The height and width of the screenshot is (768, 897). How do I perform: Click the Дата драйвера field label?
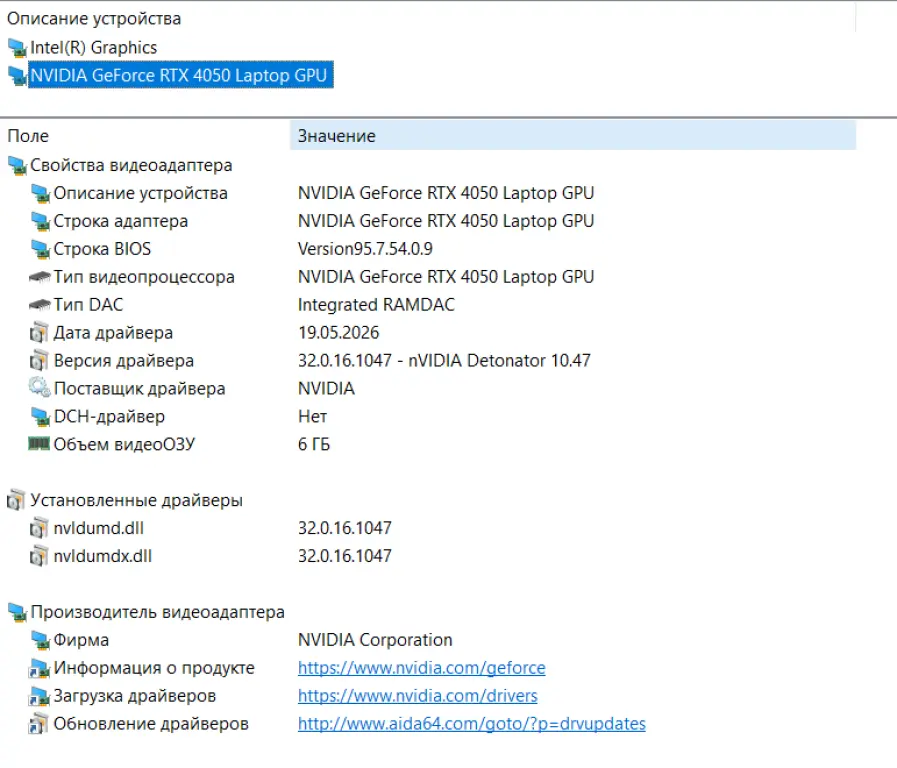coord(113,333)
